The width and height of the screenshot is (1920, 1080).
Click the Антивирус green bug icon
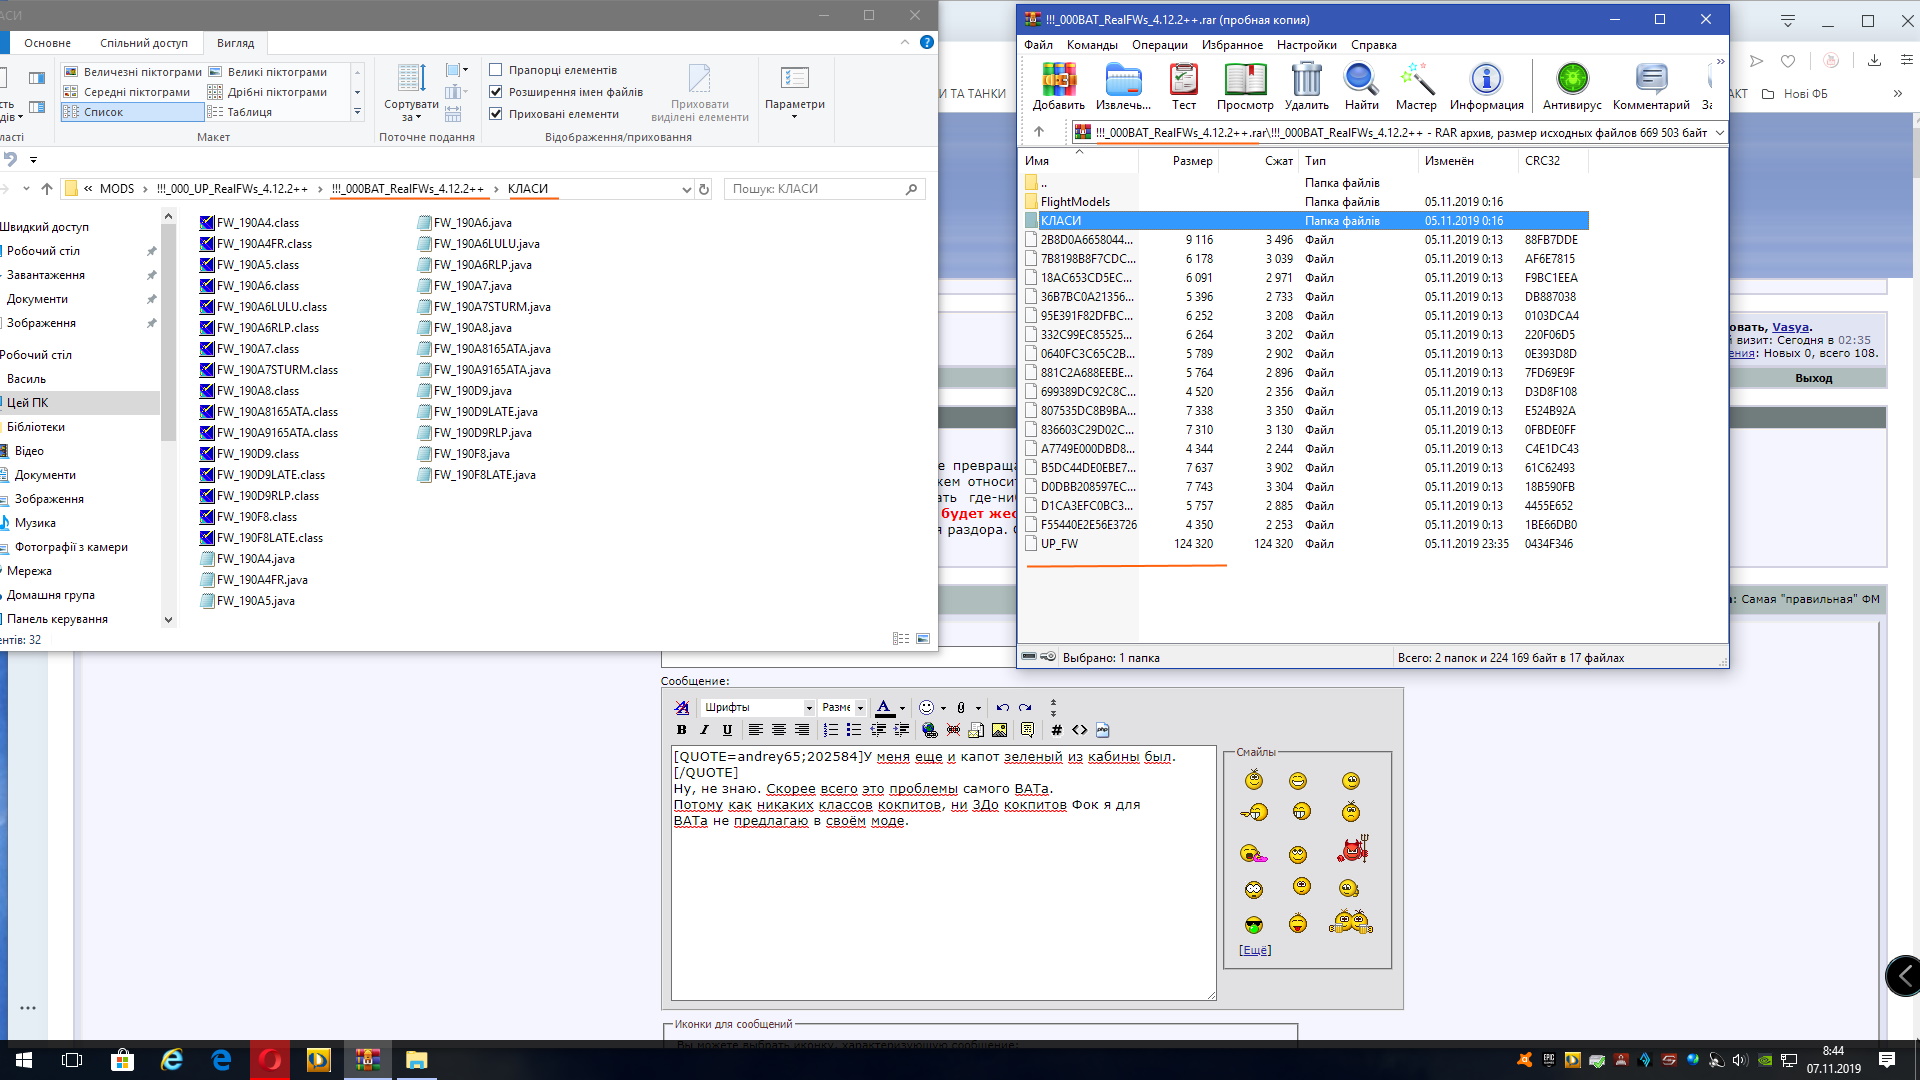(x=1572, y=80)
